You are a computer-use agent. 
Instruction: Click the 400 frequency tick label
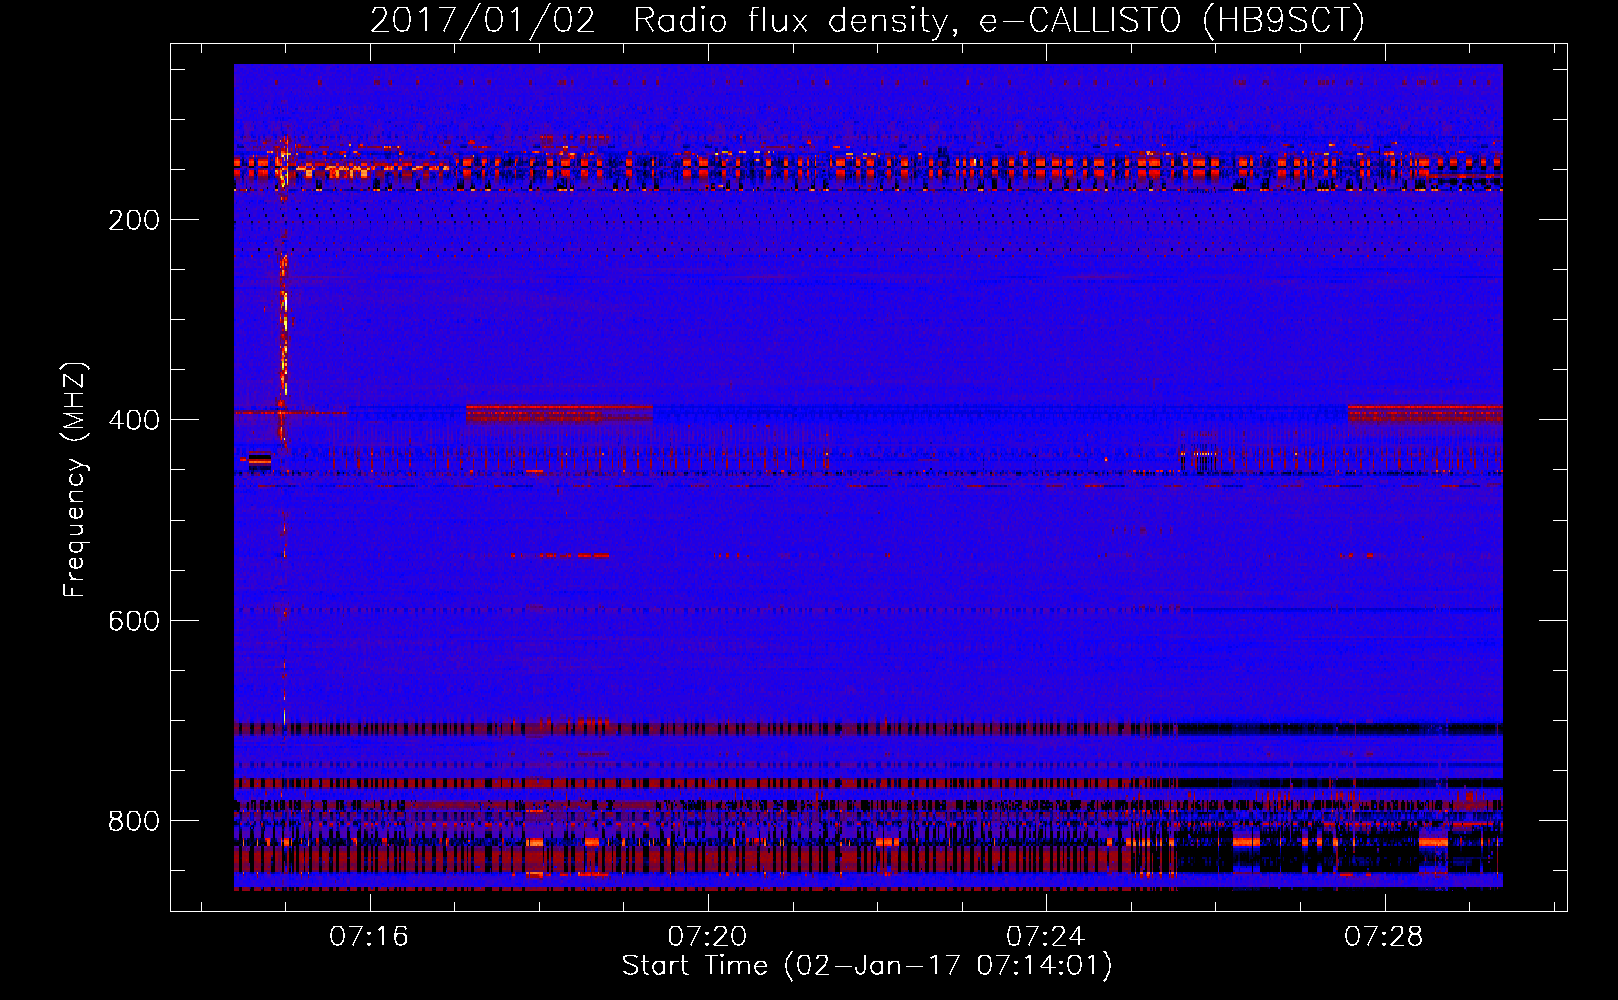tap(134, 421)
